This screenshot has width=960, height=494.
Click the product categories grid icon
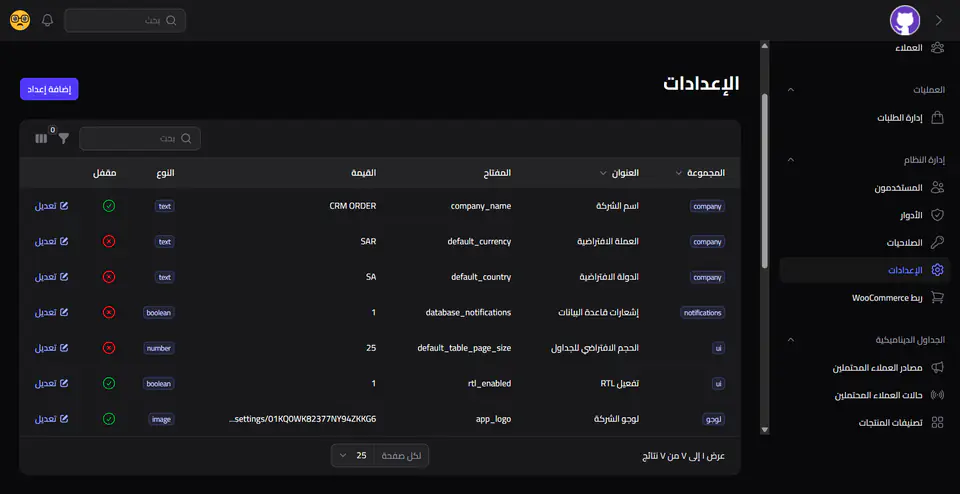tap(937, 422)
